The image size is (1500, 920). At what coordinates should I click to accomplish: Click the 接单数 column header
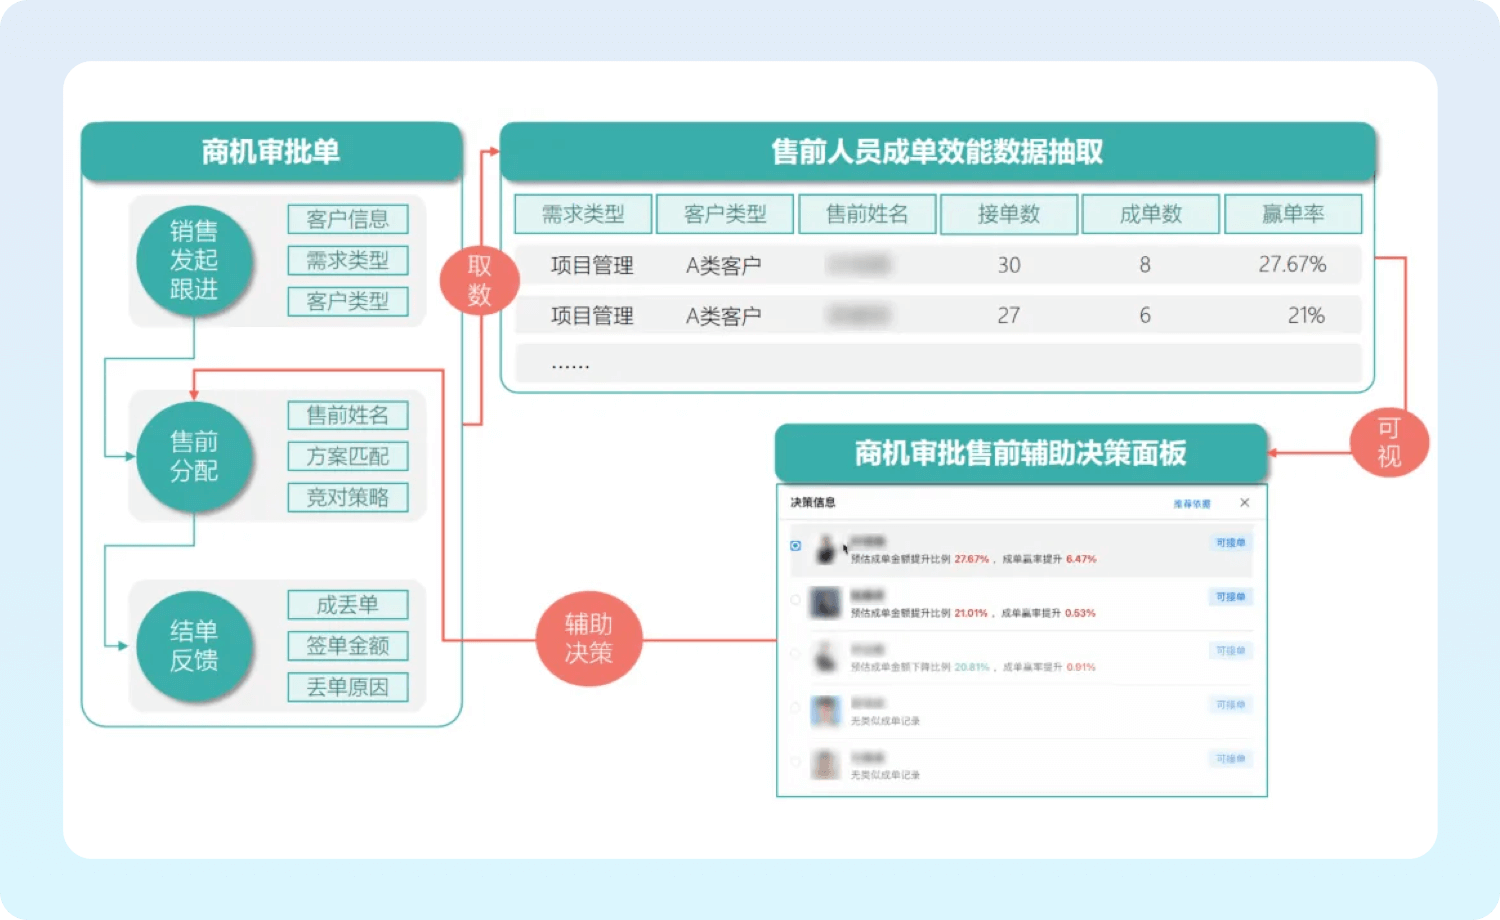coord(1008,214)
